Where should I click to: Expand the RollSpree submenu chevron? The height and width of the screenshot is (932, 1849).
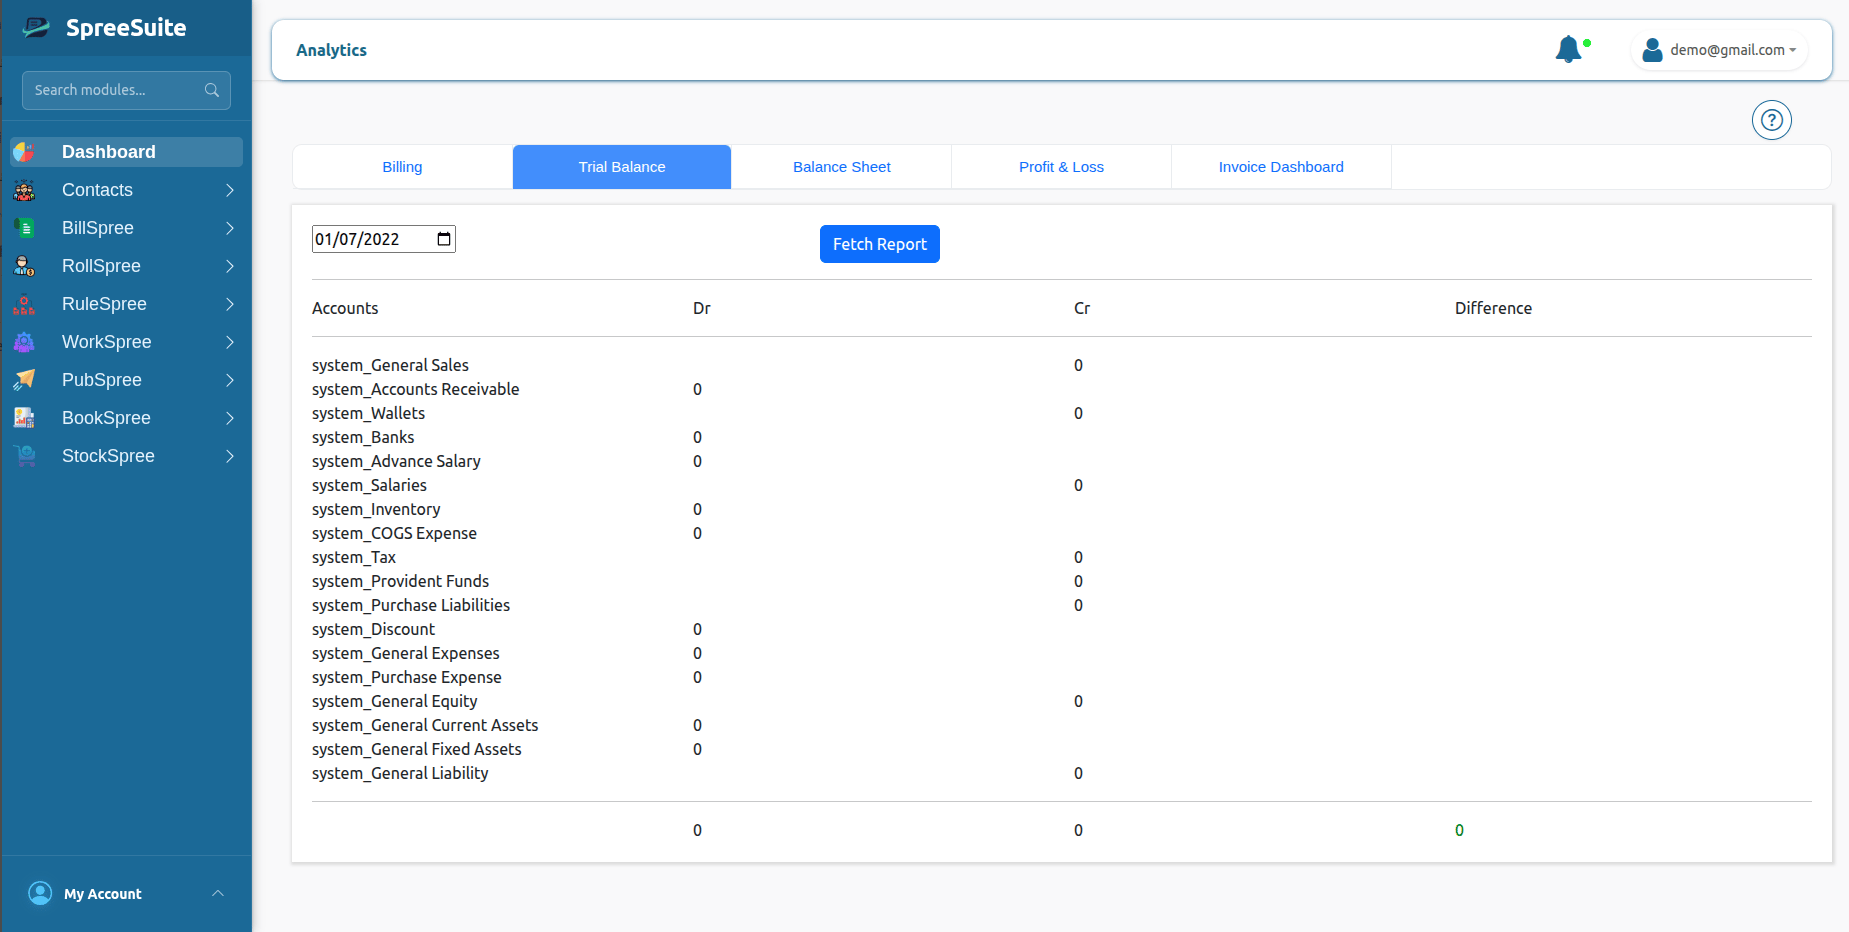pos(230,266)
